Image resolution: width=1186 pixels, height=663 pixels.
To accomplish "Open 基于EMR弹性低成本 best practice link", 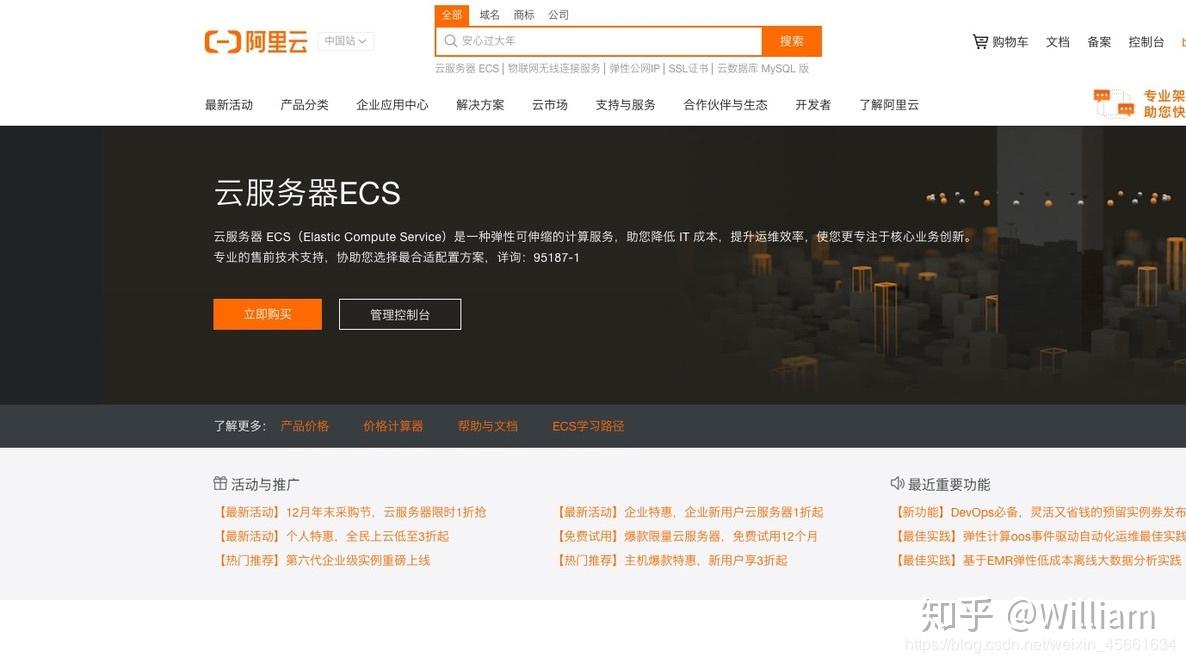I will click(1037, 561).
